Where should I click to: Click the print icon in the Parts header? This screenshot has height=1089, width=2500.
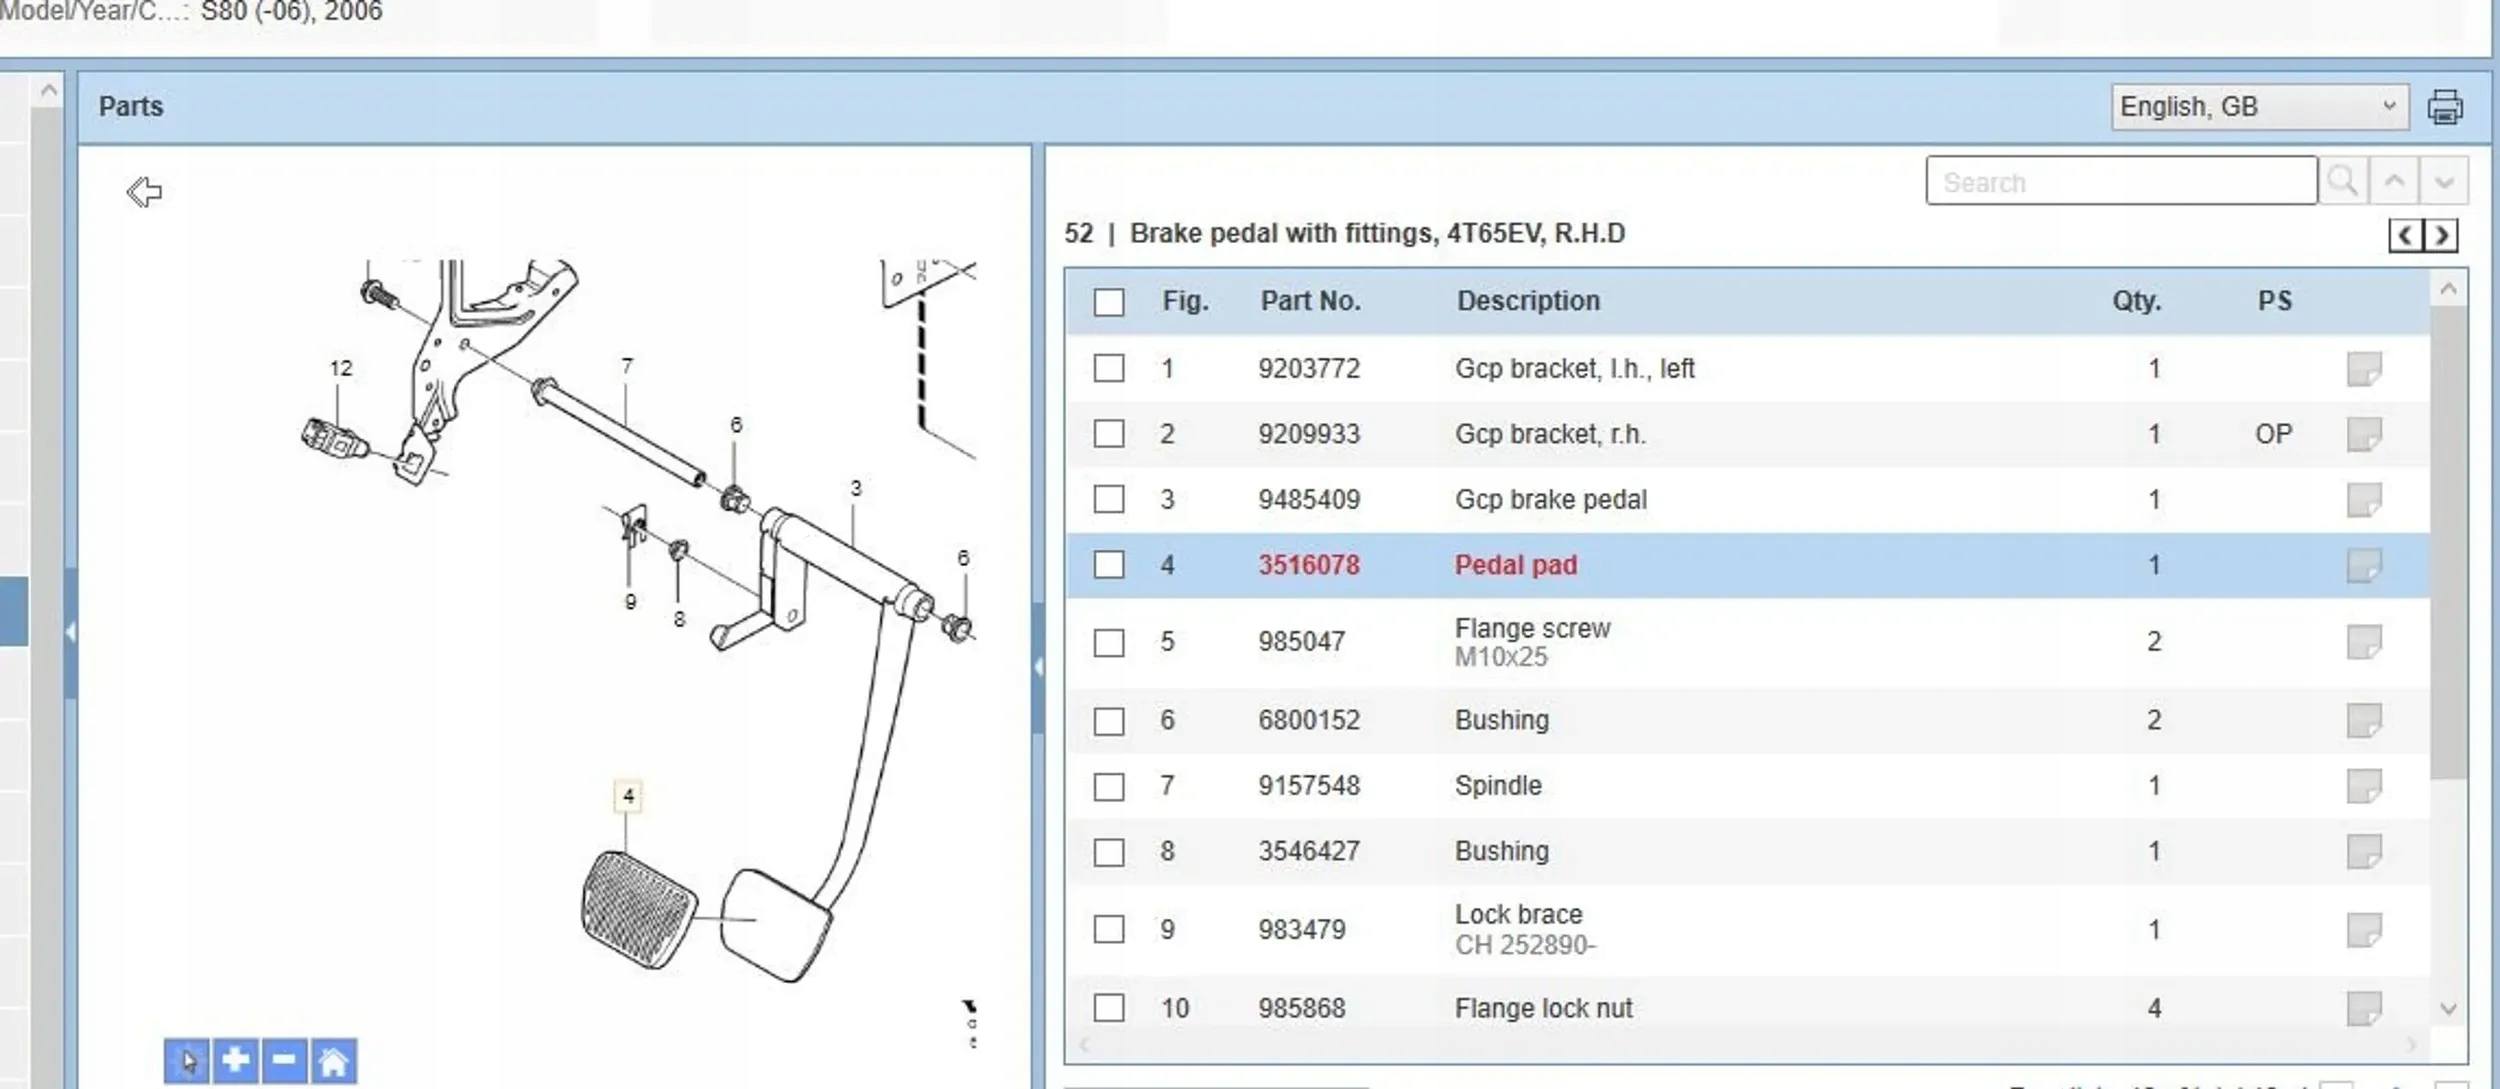pos(2444,107)
